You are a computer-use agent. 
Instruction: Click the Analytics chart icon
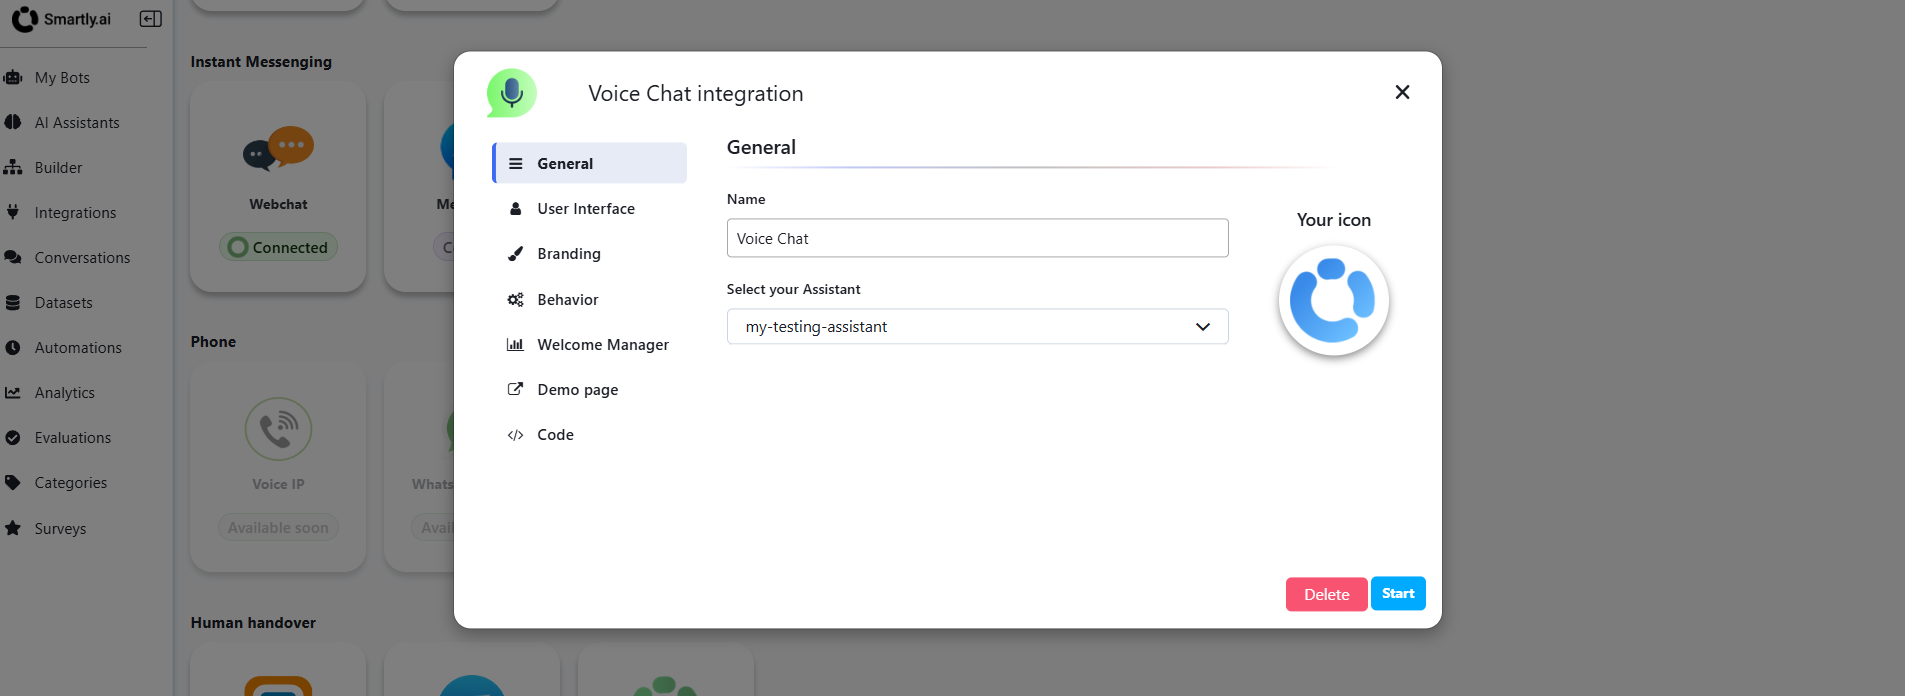point(13,393)
